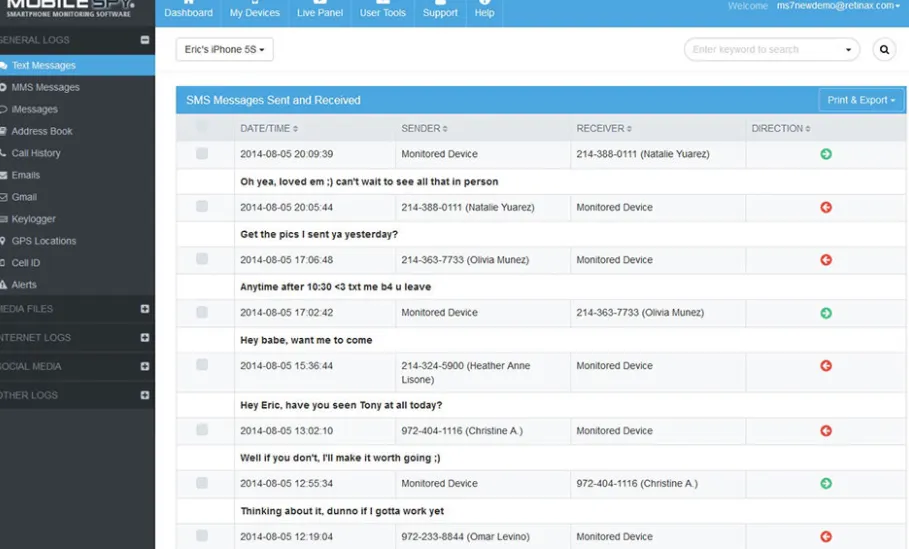Check the 15:36:44 message row checkbox
This screenshot has width=909, height=549.
pyautogui.click(x=202, y=365)
